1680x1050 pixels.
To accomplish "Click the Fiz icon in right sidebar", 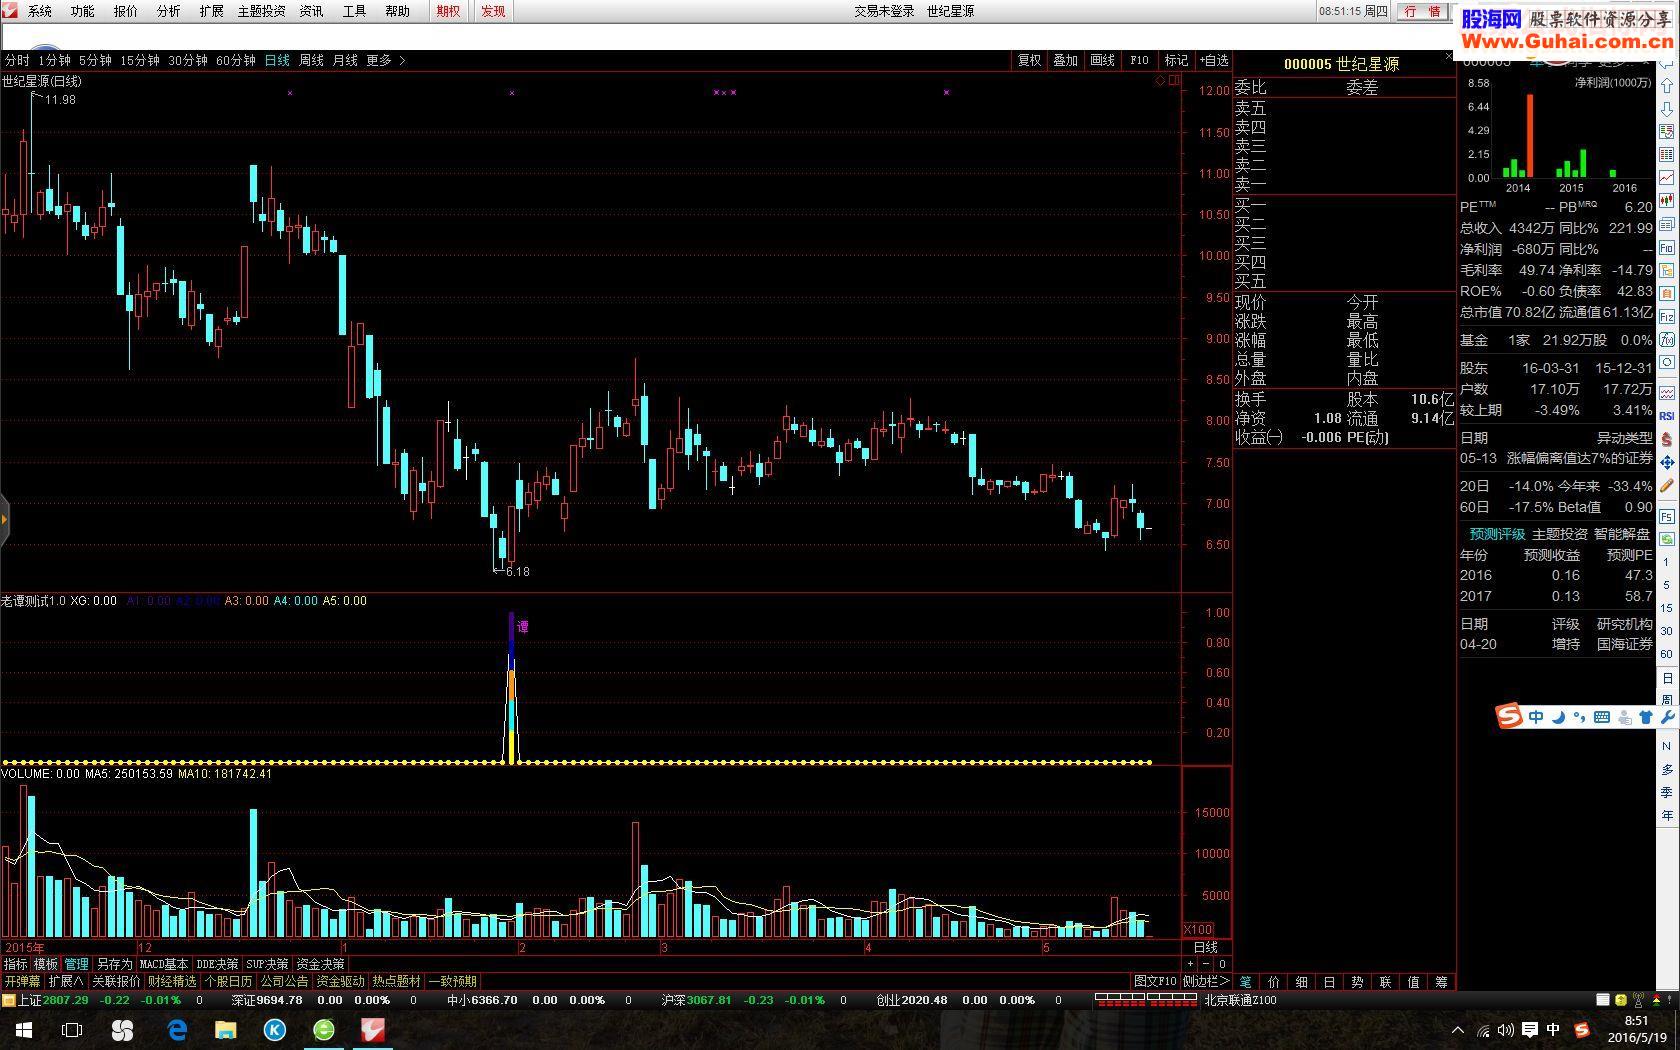I will pos(1666,316).
